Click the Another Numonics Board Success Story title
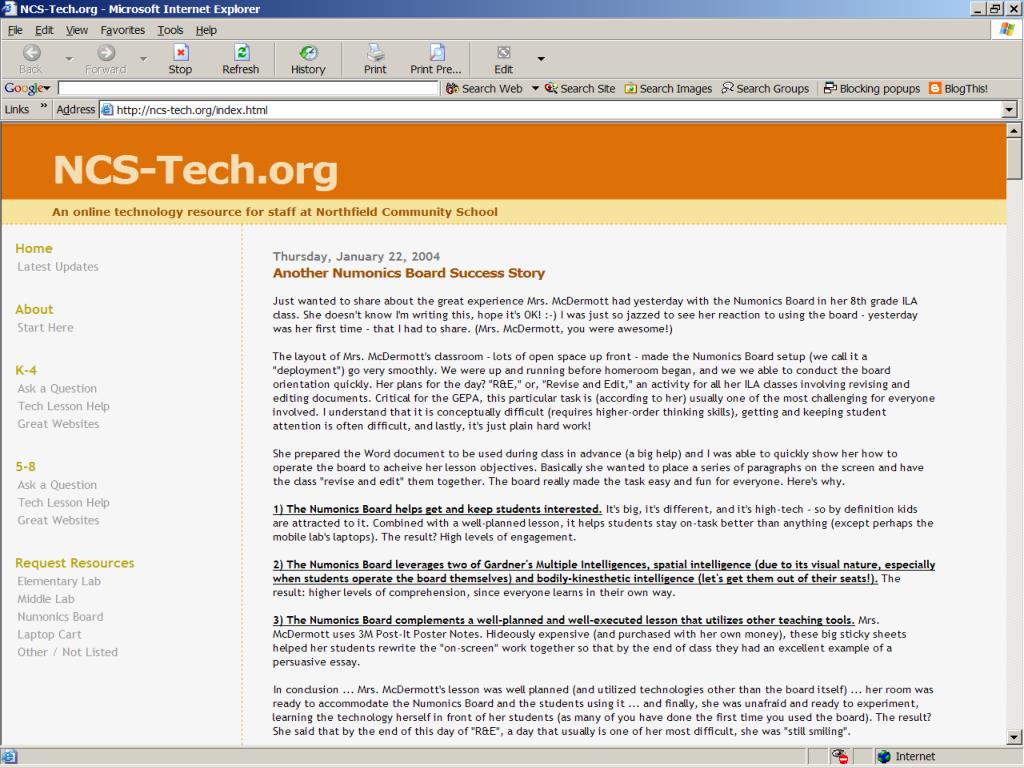1024x768 pixels. [x=409, y=273]
